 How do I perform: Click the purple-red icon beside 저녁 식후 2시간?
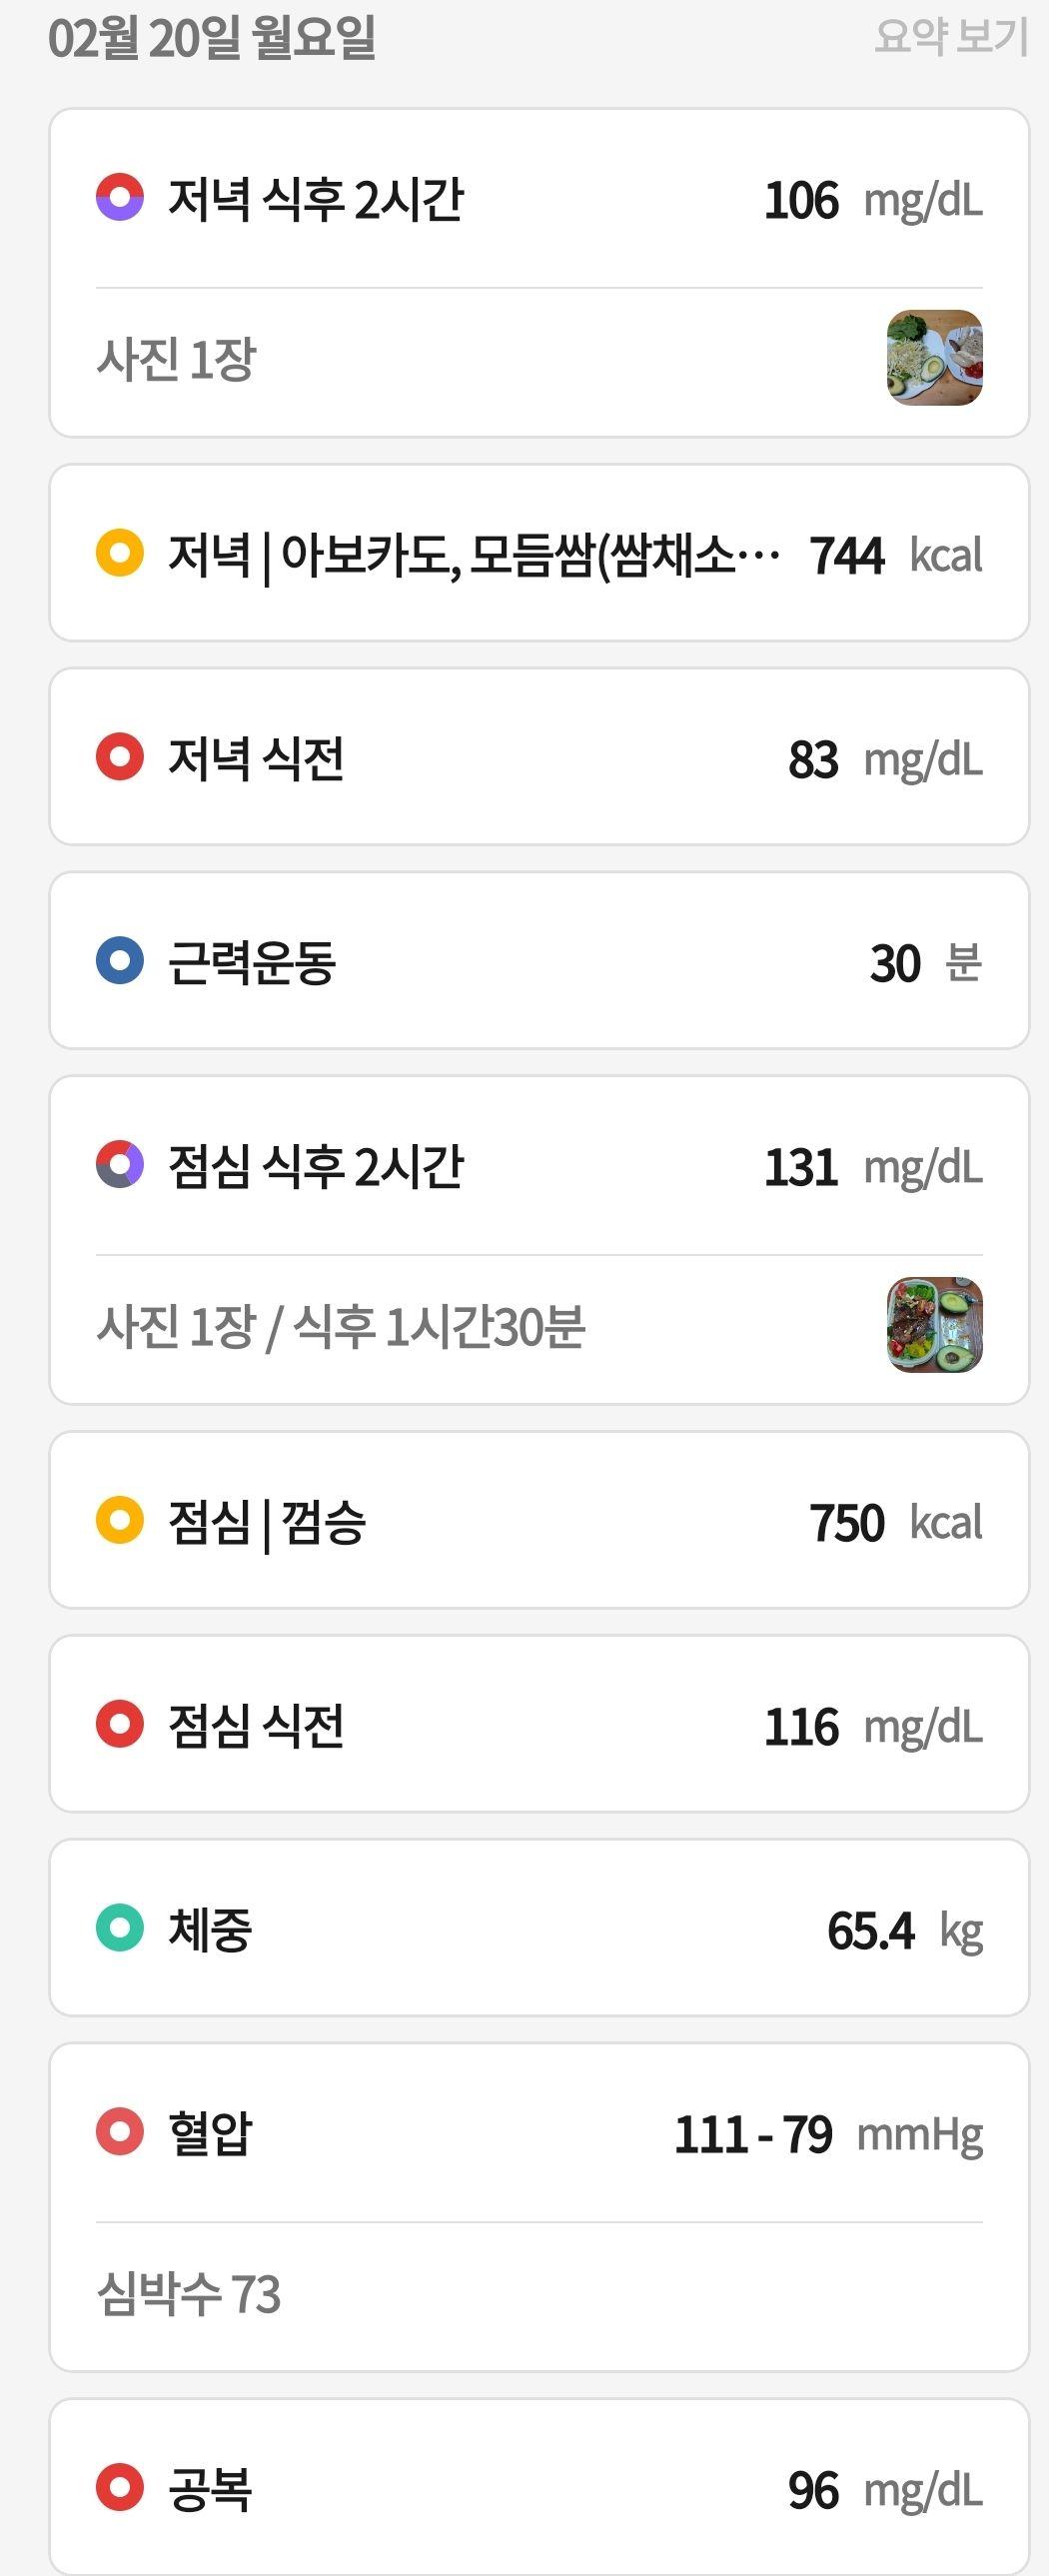point(120,197)
